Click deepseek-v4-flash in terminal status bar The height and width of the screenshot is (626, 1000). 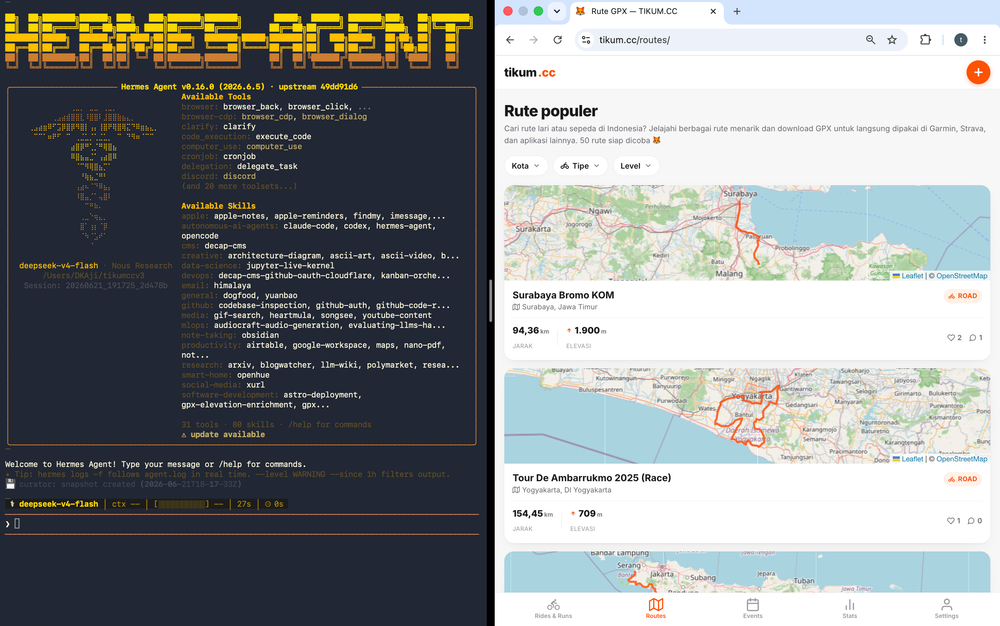tap(58, 504)
